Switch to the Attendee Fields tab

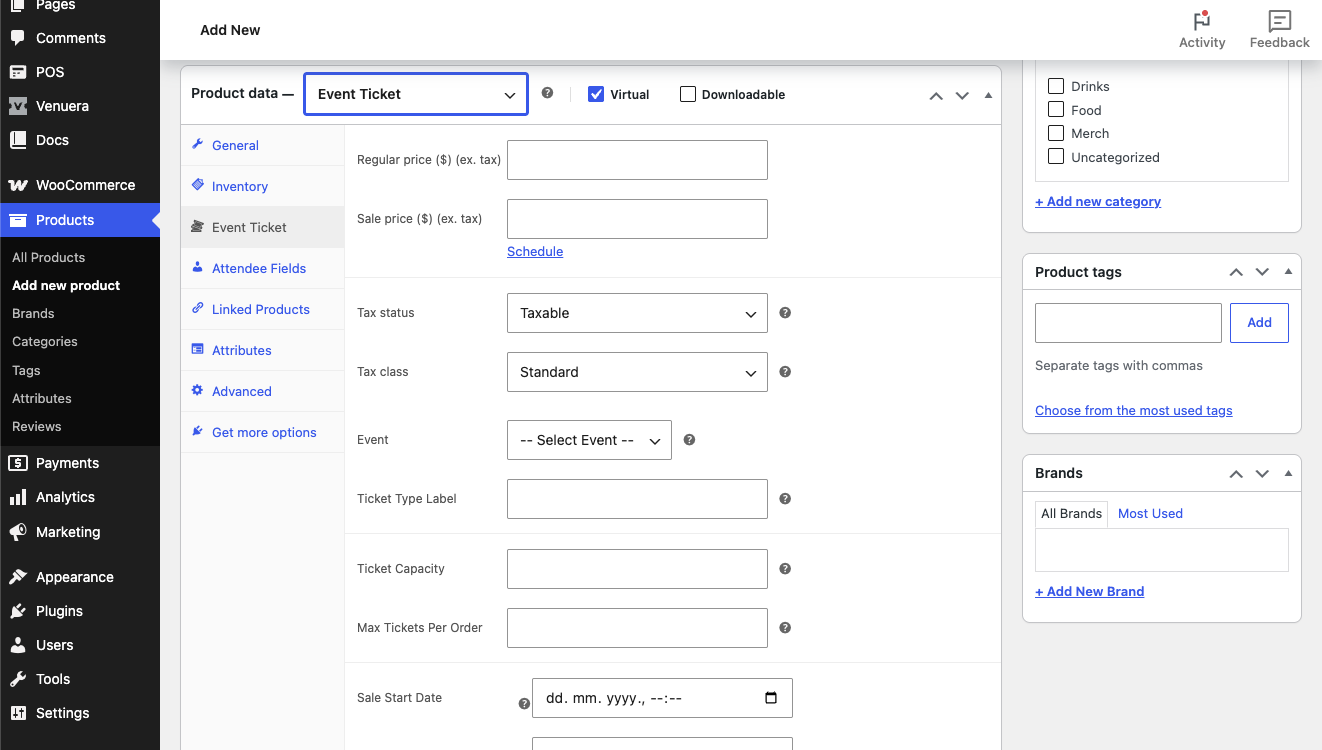(x=262, y=268)
